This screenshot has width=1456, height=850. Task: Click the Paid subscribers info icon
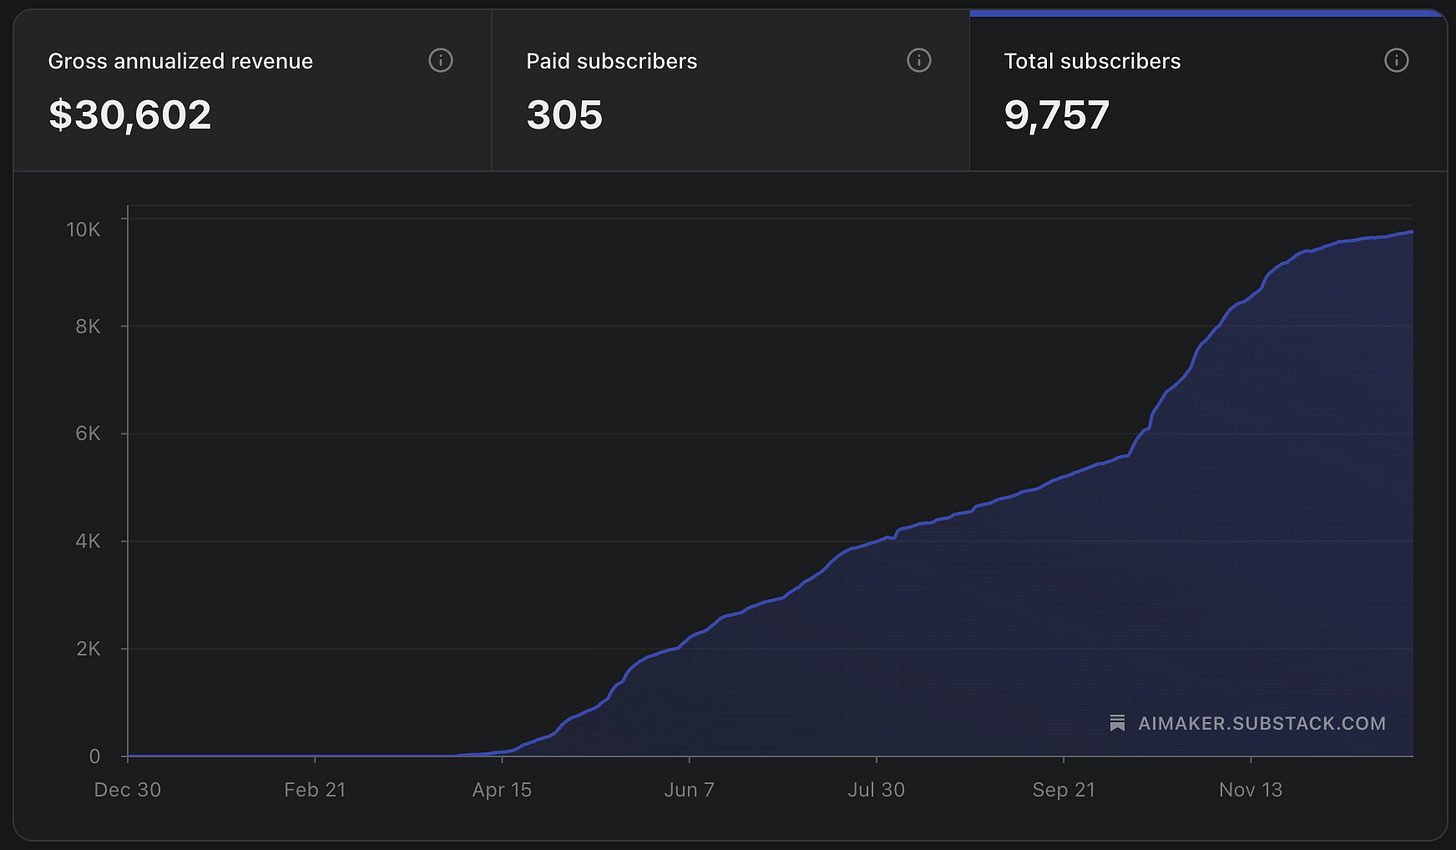[x=918, y=60]
